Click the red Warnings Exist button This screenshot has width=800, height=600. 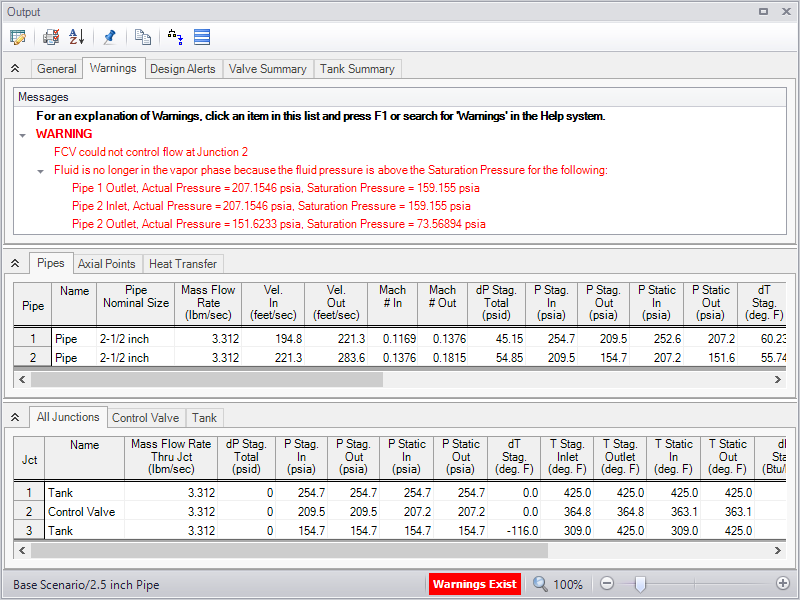click(475, 584)
